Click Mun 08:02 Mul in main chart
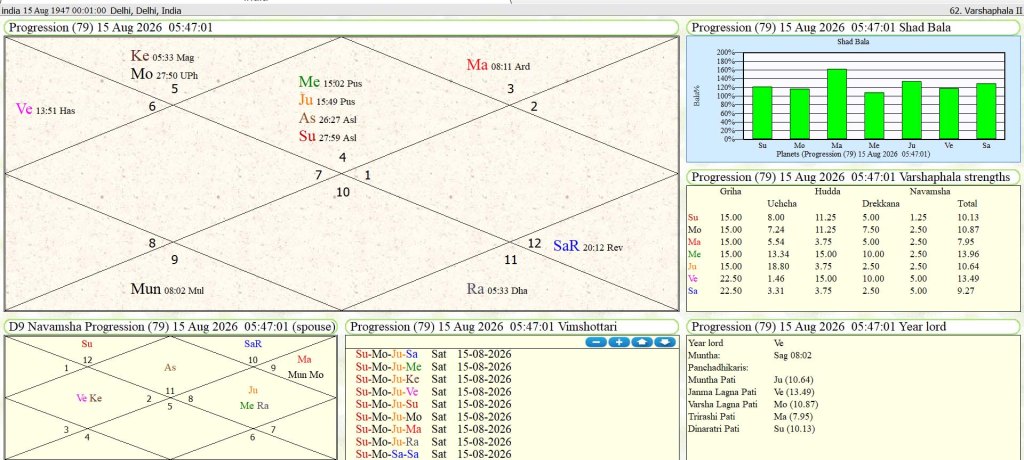This screenshot has height=460, width=1024. click(x=167, y=289)
